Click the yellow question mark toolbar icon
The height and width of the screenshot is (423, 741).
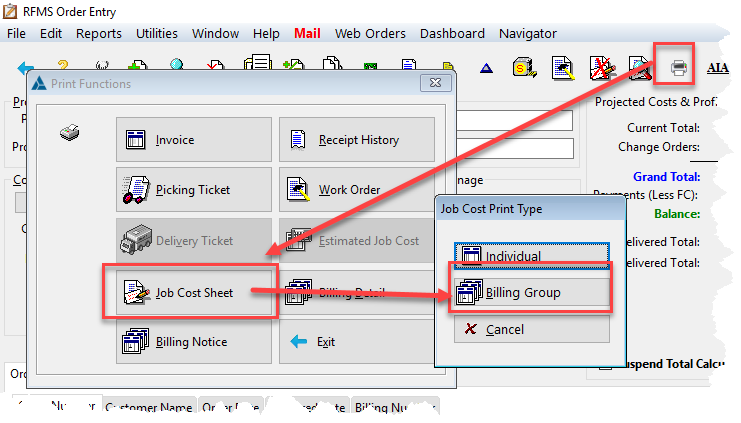click(x=63, y=65)
